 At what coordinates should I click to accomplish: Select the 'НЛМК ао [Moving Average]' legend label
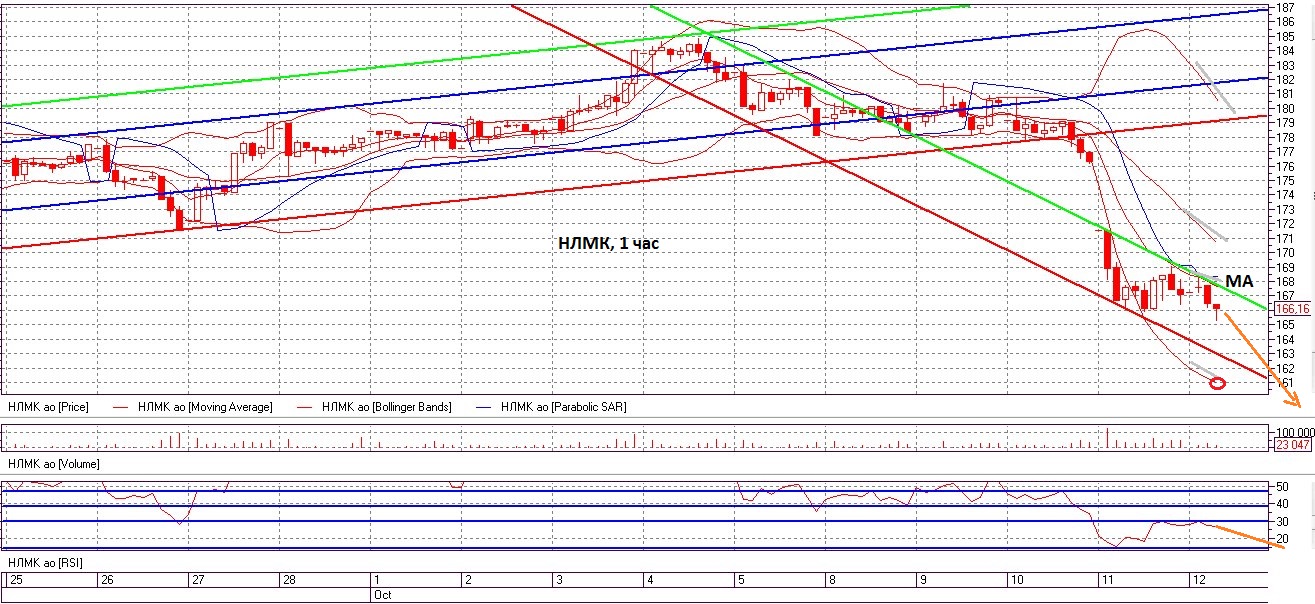point(205,407)
